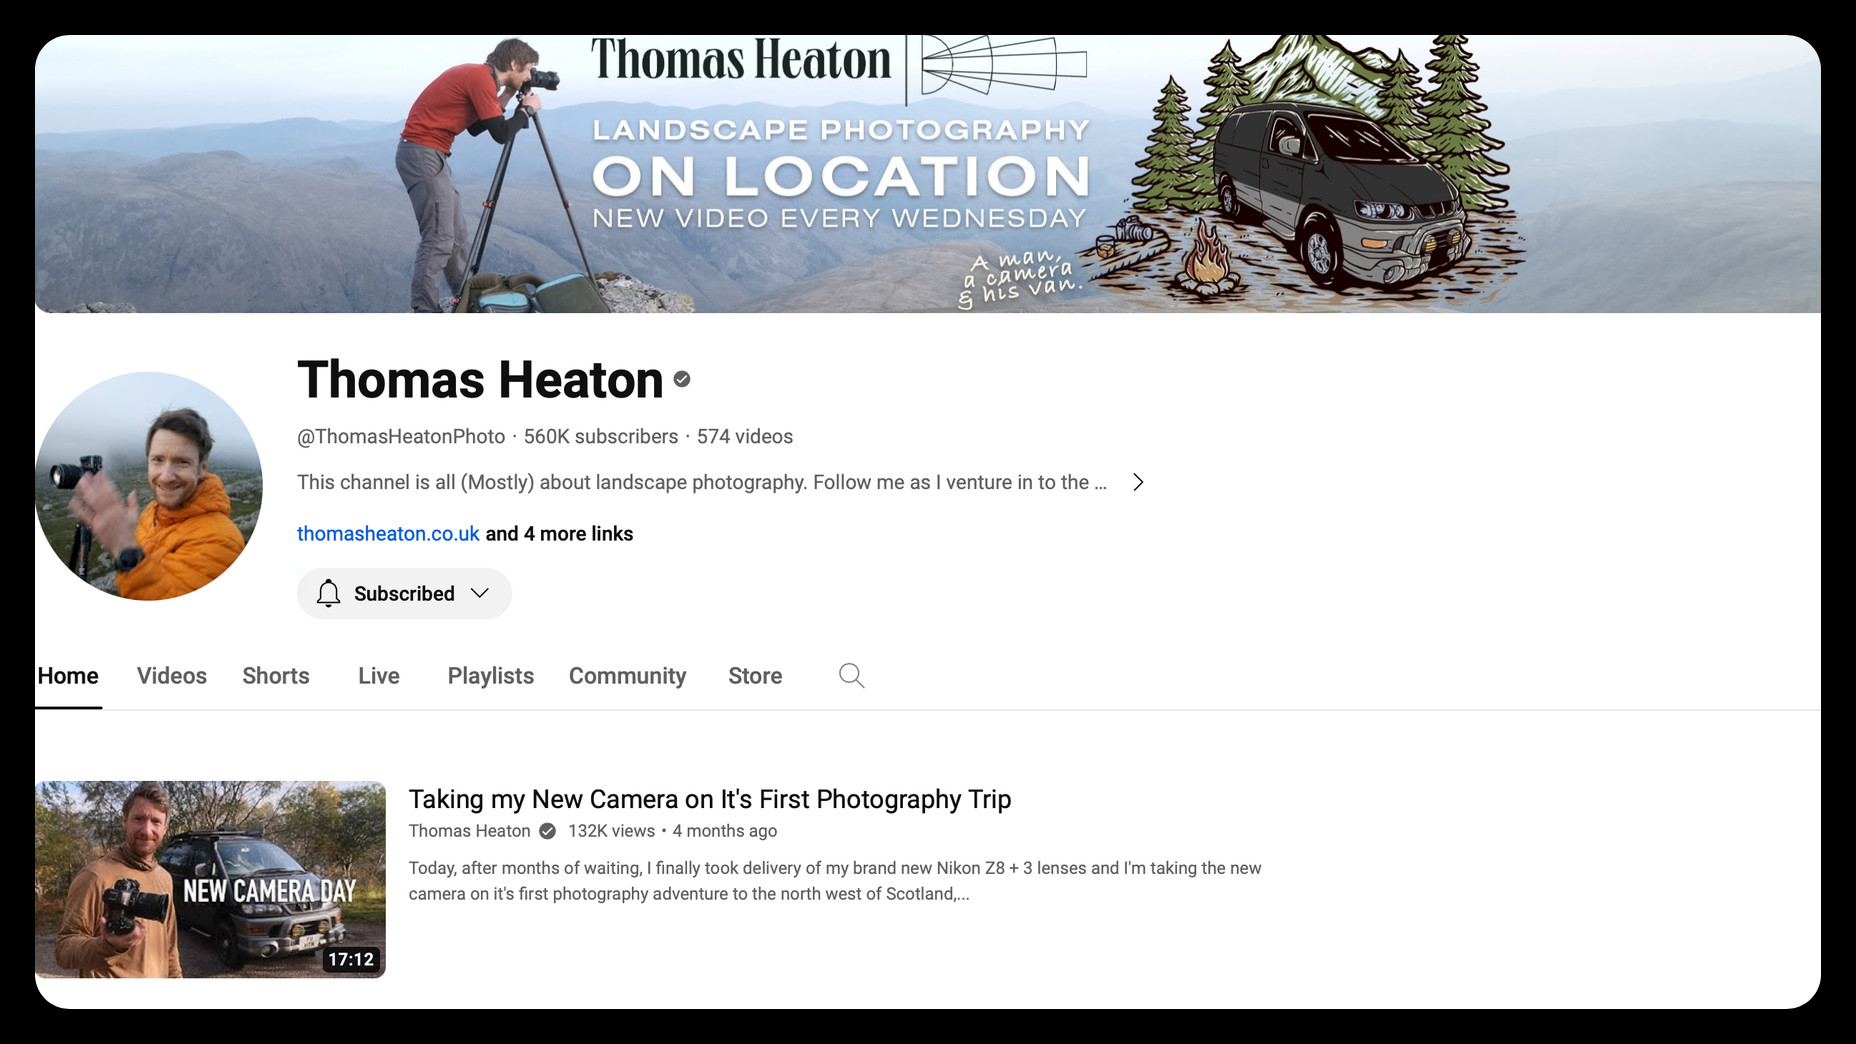Expand the 'and 4 more links' section

click(558, 533)
